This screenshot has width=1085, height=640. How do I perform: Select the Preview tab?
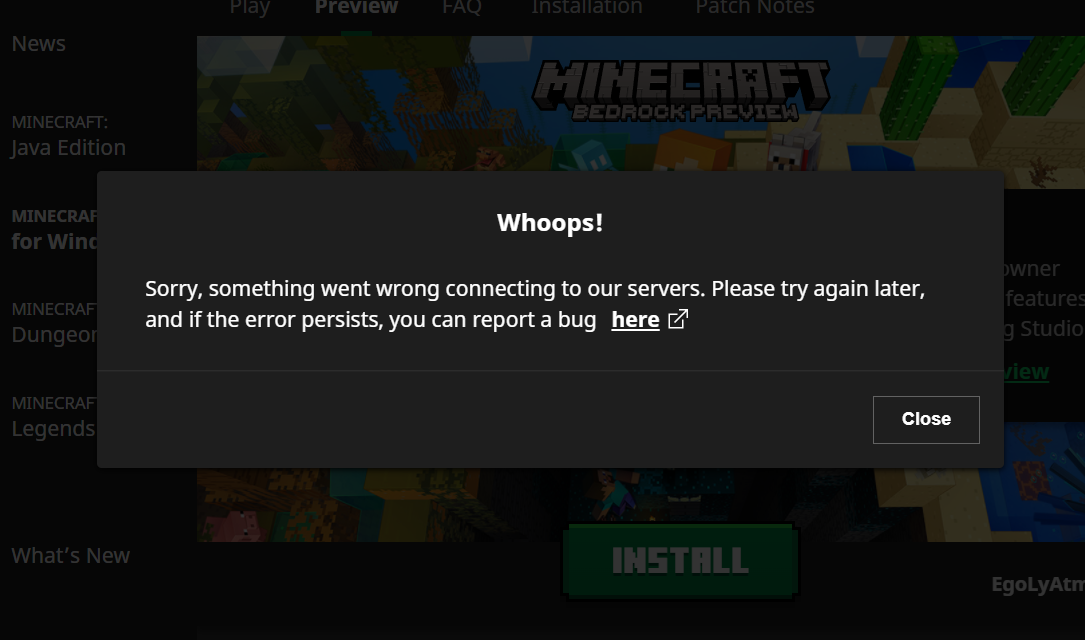click(x=356, y=8)
